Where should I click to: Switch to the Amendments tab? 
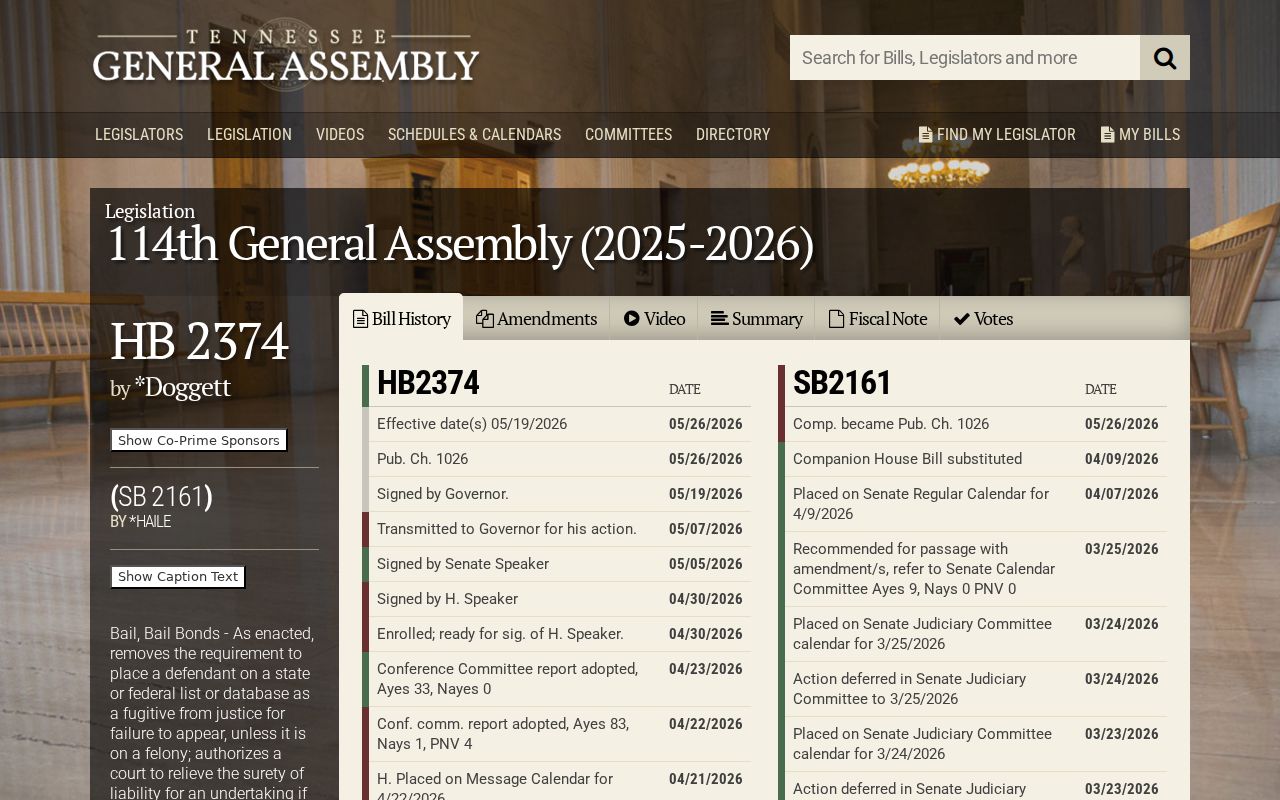[x=536, y=319]
